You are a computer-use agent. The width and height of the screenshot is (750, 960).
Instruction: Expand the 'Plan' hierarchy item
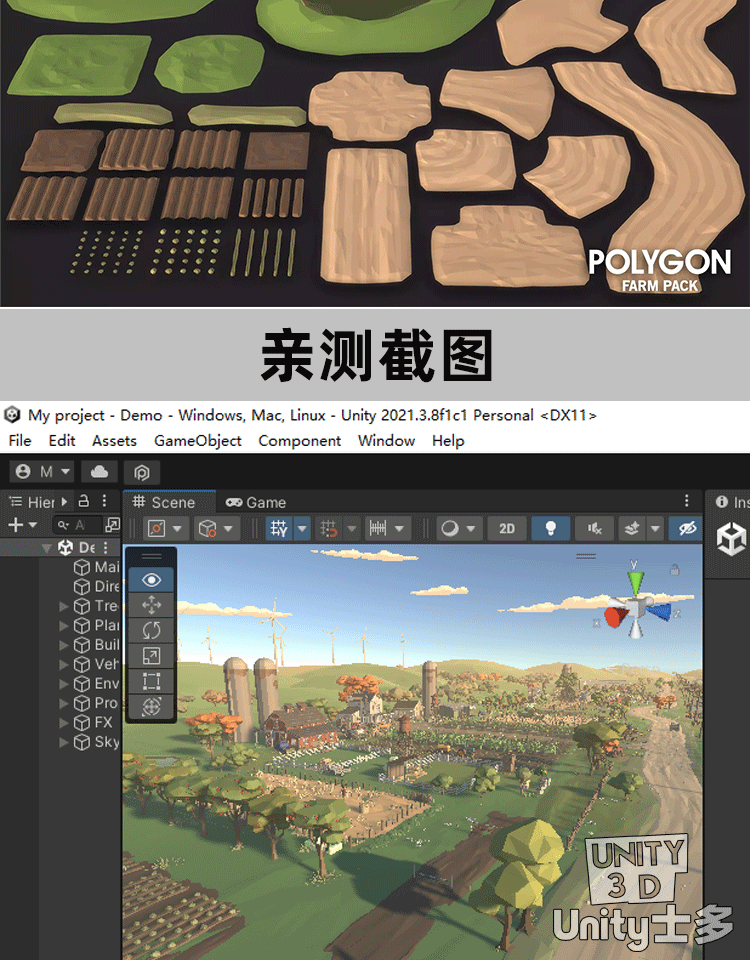pyautogui.click(x=63, y=626)
